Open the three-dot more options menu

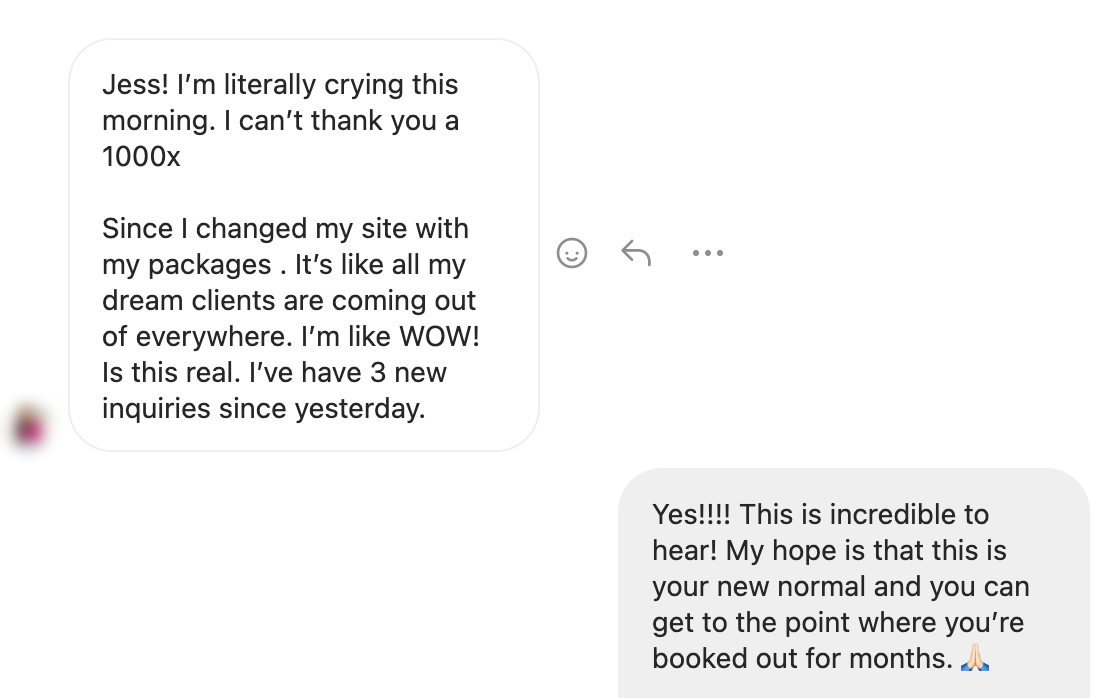[707, 253]
